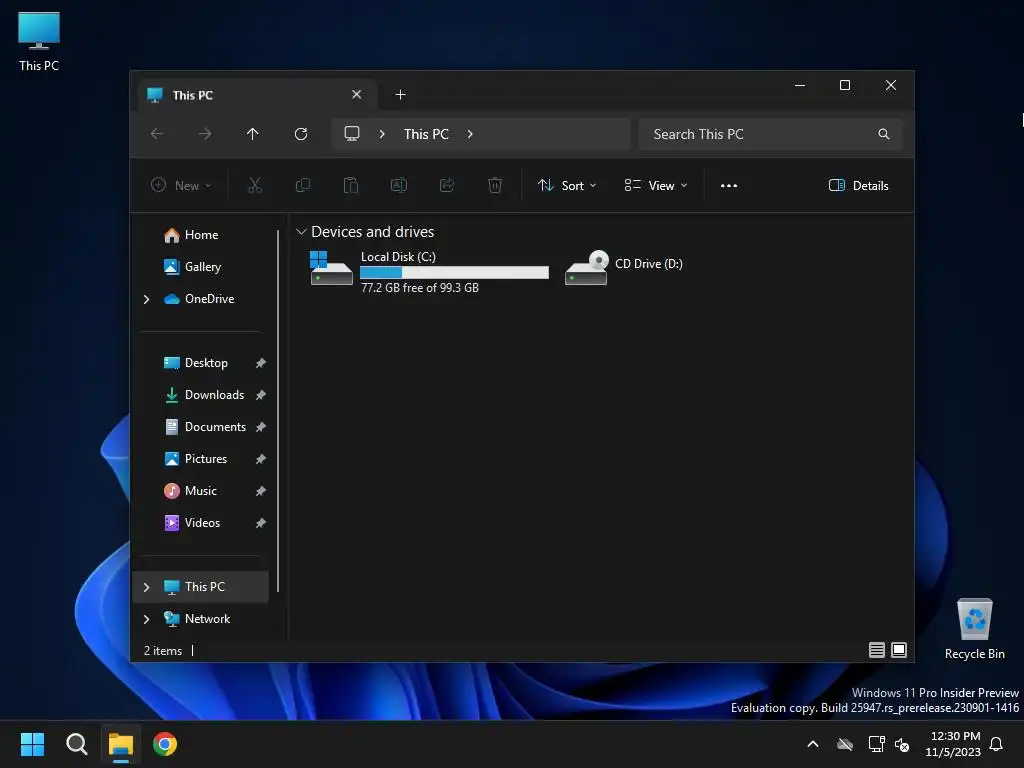Click the magnifier icon in search box
Screen dimensions: 1024x768
884,134
